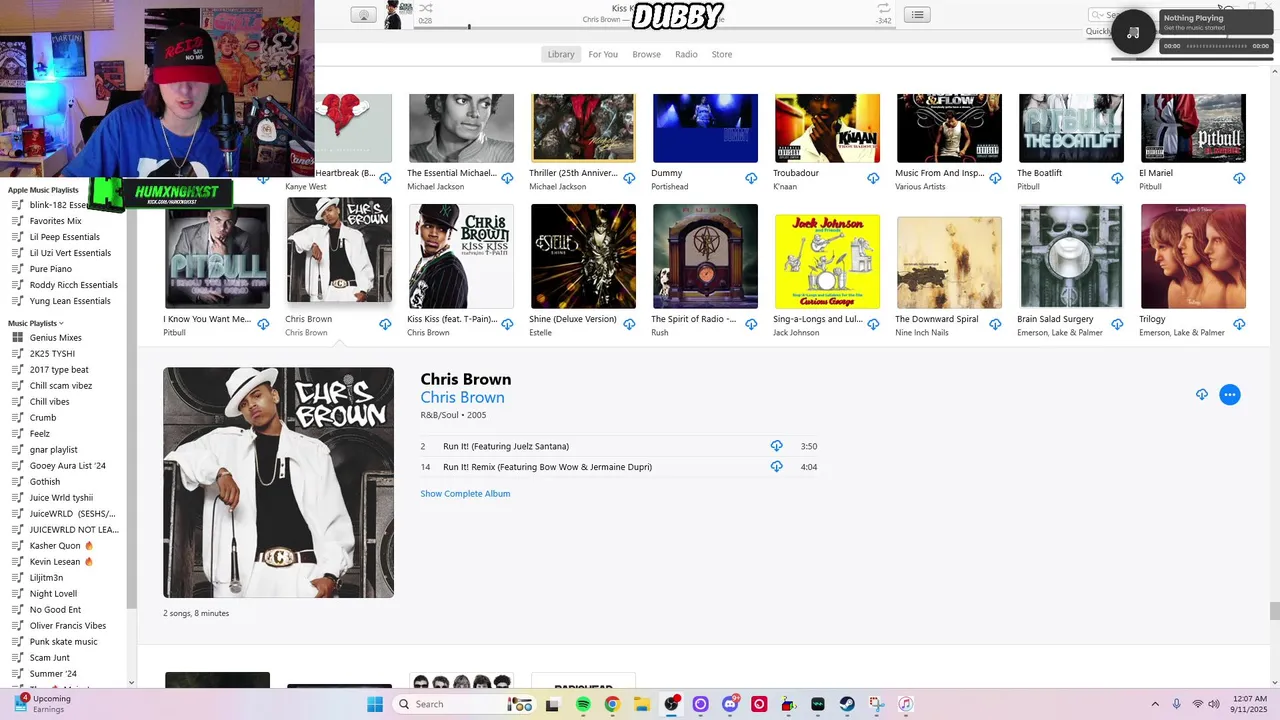Download entire expanded Chris Brown album
Viewport: 1280px width, 720px height.
click(x=1202, y=394)
